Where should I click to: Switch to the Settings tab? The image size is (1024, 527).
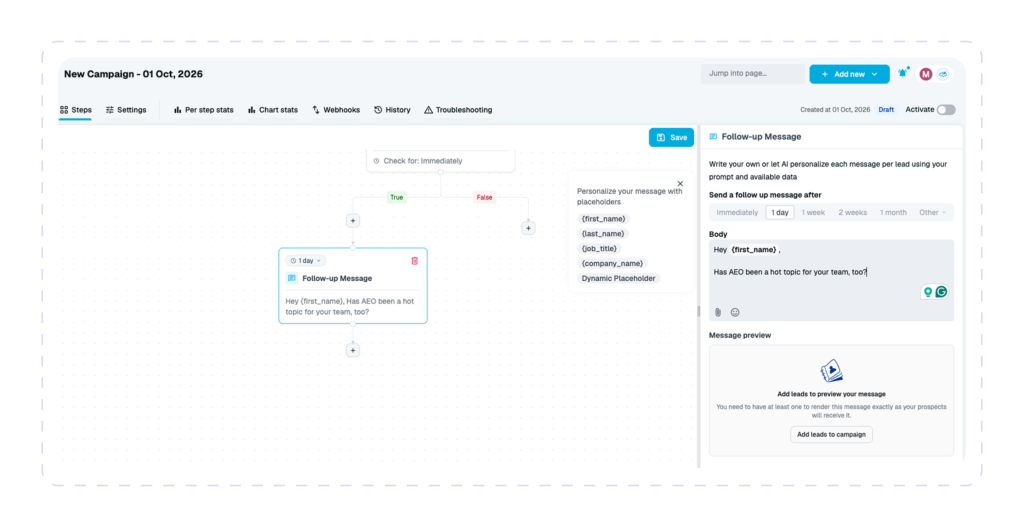click(126, 110)
